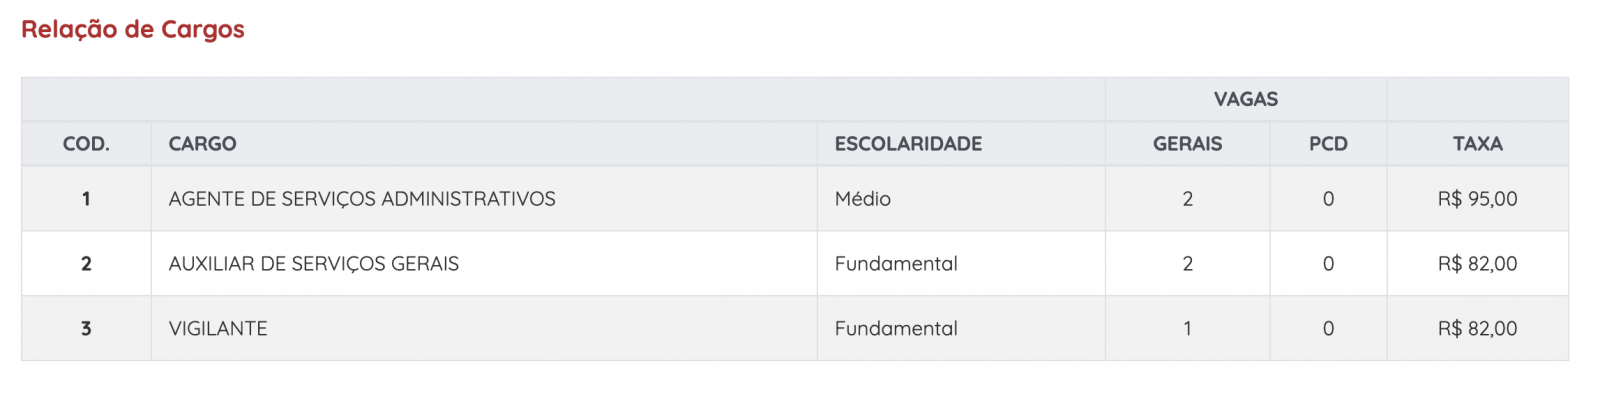Select the VIGILANTE cargo cell

tap(484, 329)
